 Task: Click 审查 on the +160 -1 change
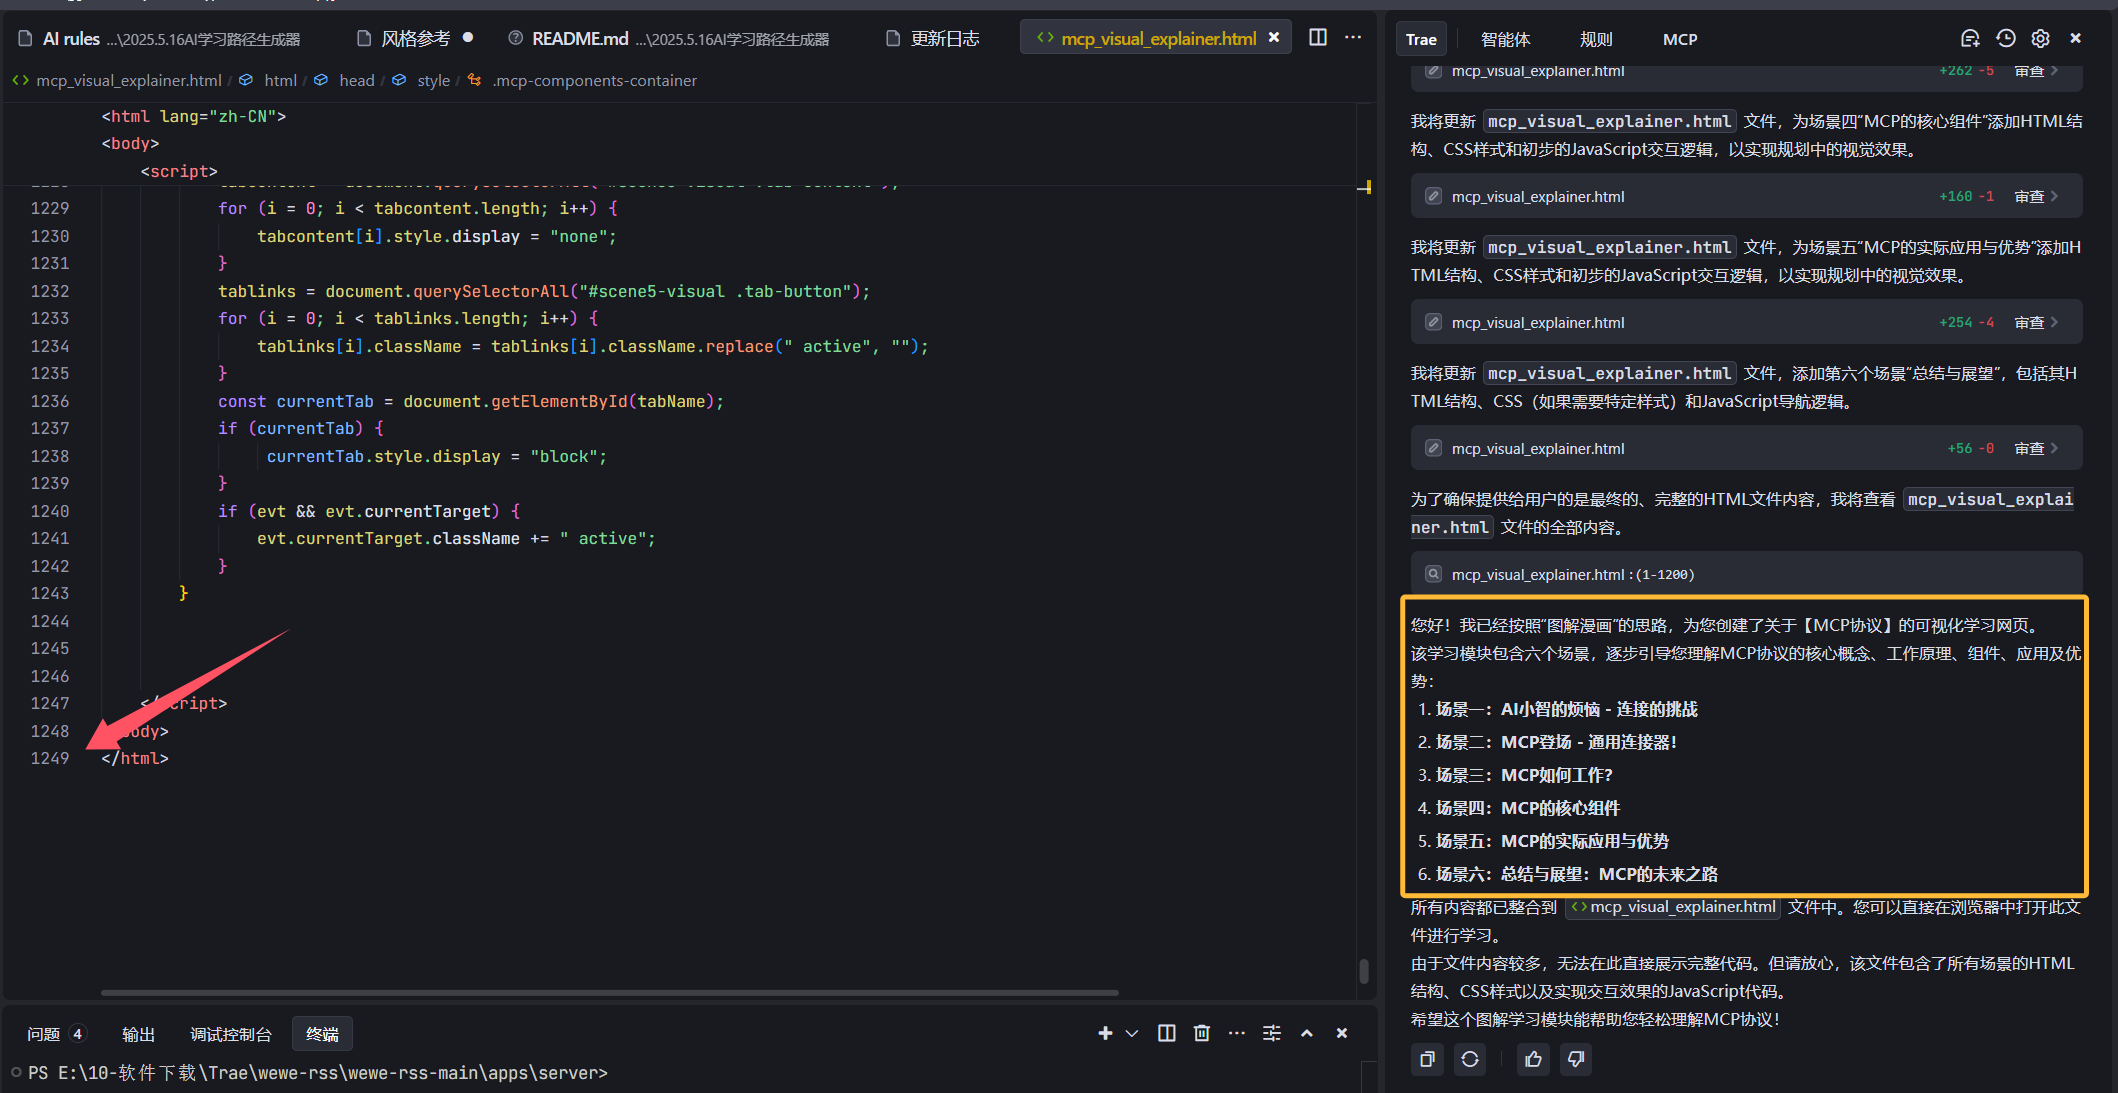pos(2029,196)
